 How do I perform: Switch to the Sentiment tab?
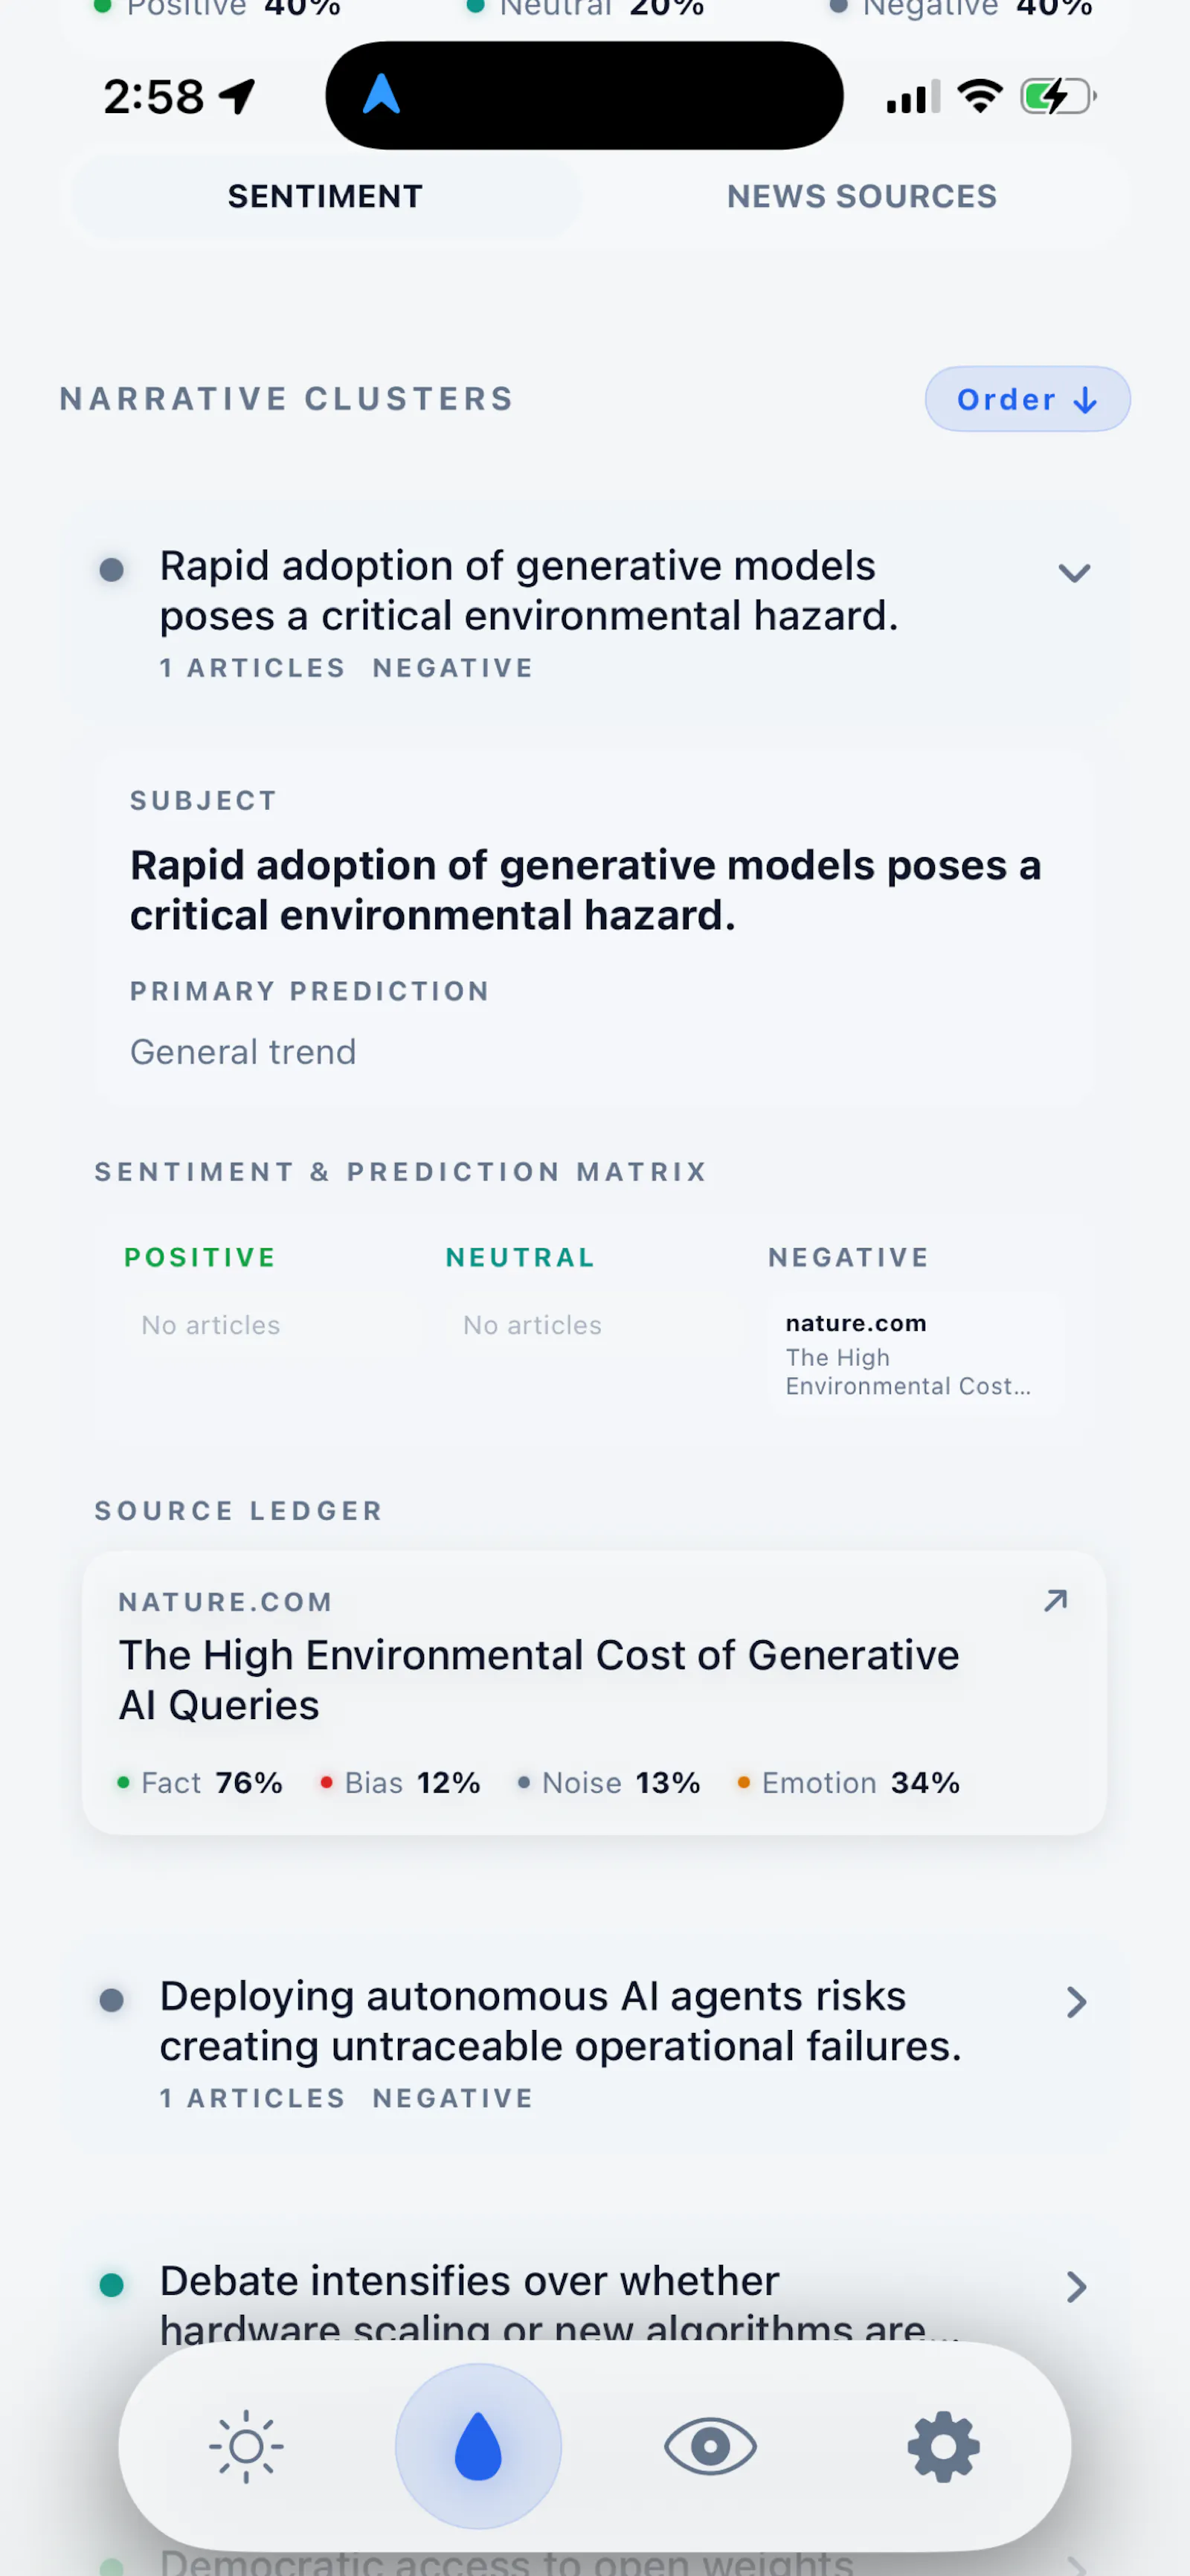click(325, 196)
